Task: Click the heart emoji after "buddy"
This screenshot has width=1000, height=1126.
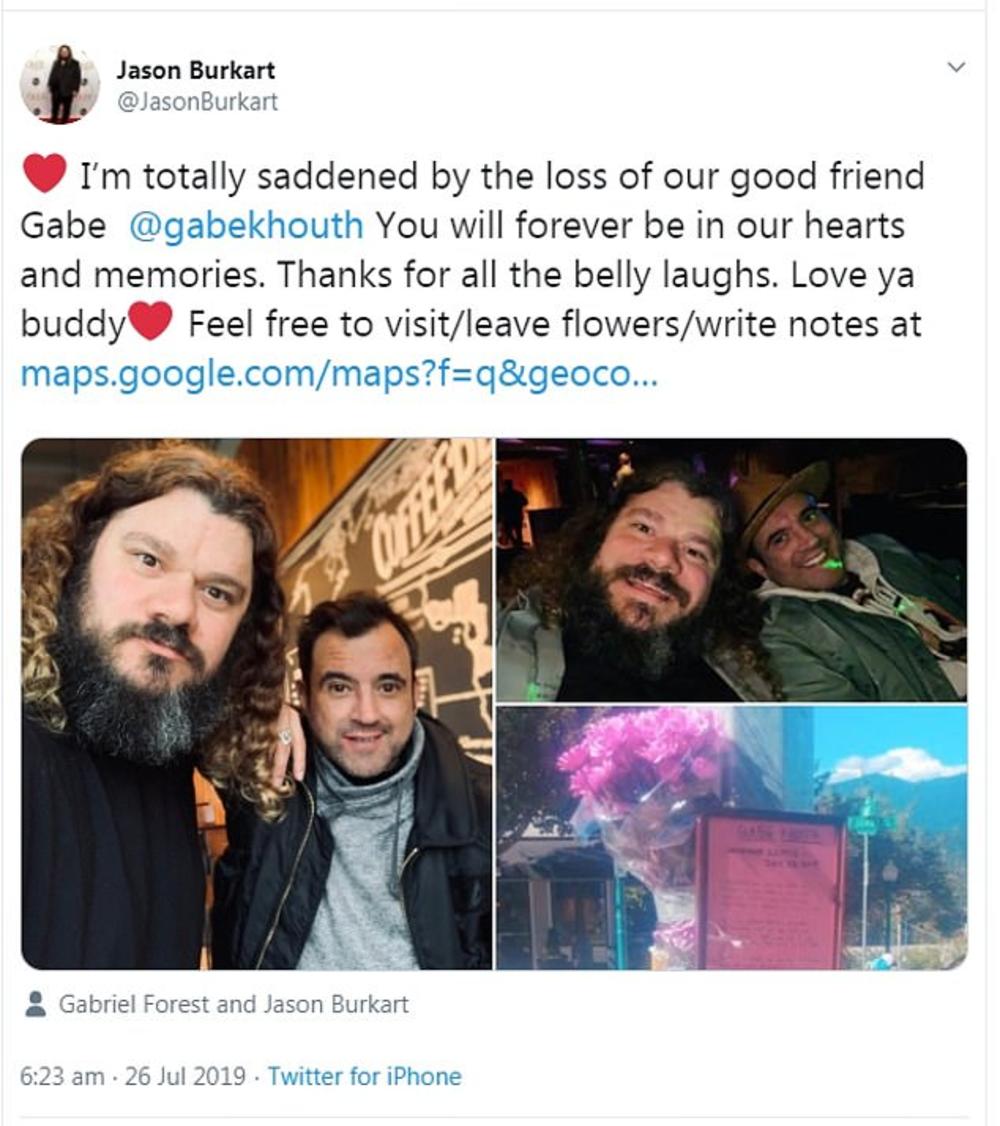Action: 150,321
